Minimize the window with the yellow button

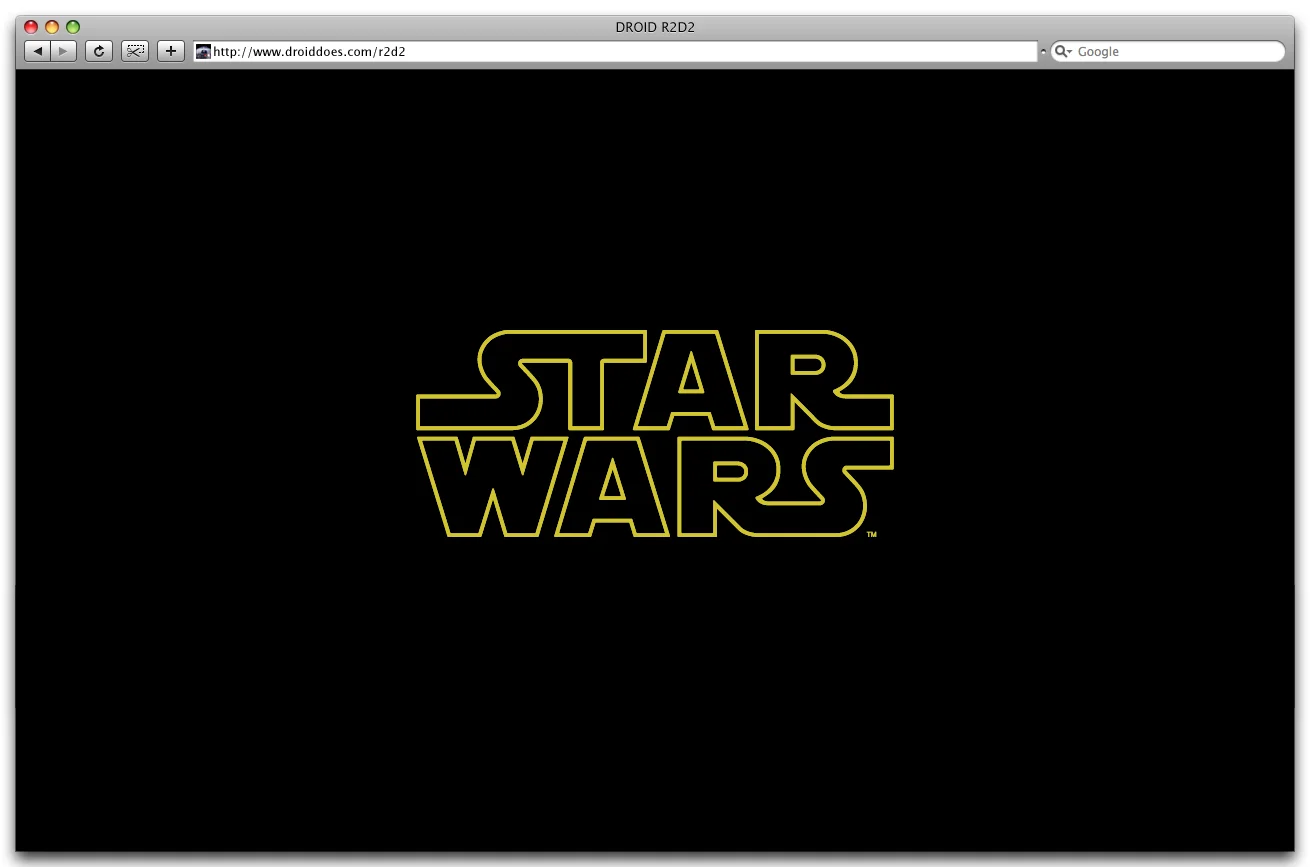tap(52, 27)
